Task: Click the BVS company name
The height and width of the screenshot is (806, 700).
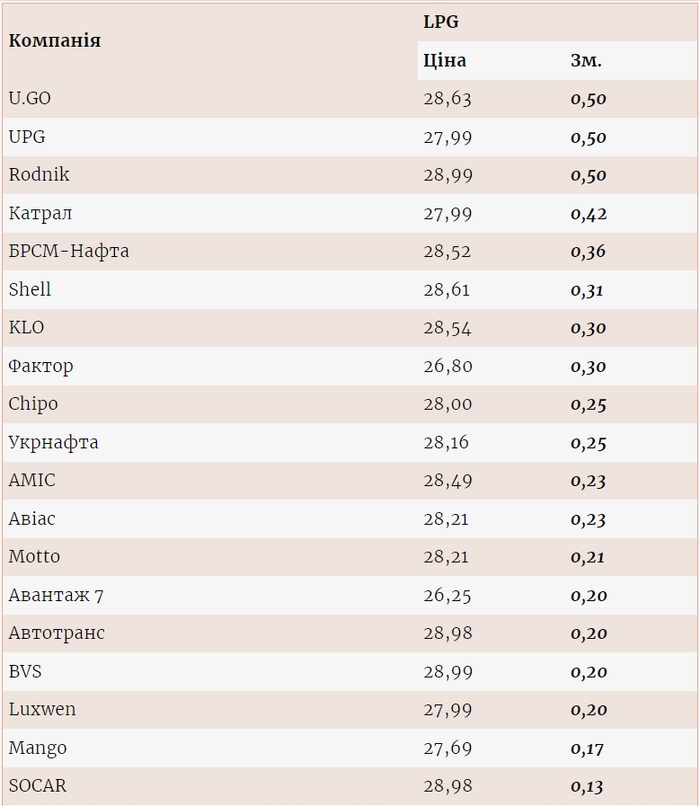Action: 25,671
